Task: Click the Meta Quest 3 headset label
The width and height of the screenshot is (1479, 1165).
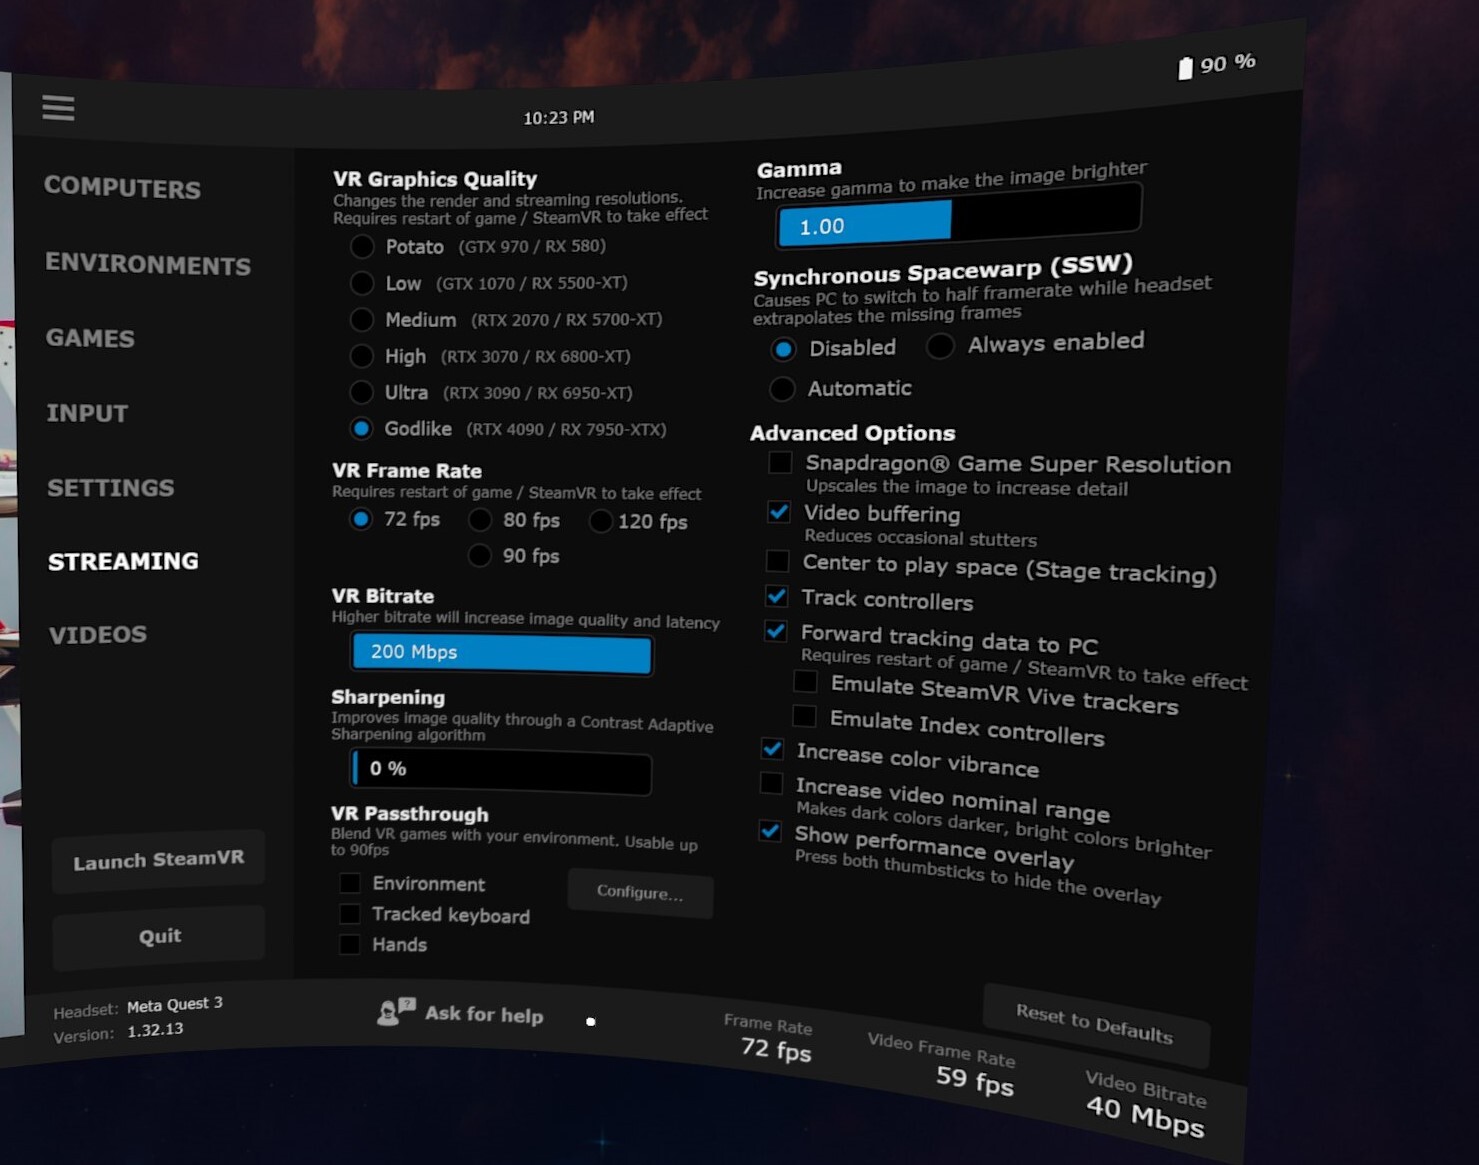Action: pos(175,1004)
